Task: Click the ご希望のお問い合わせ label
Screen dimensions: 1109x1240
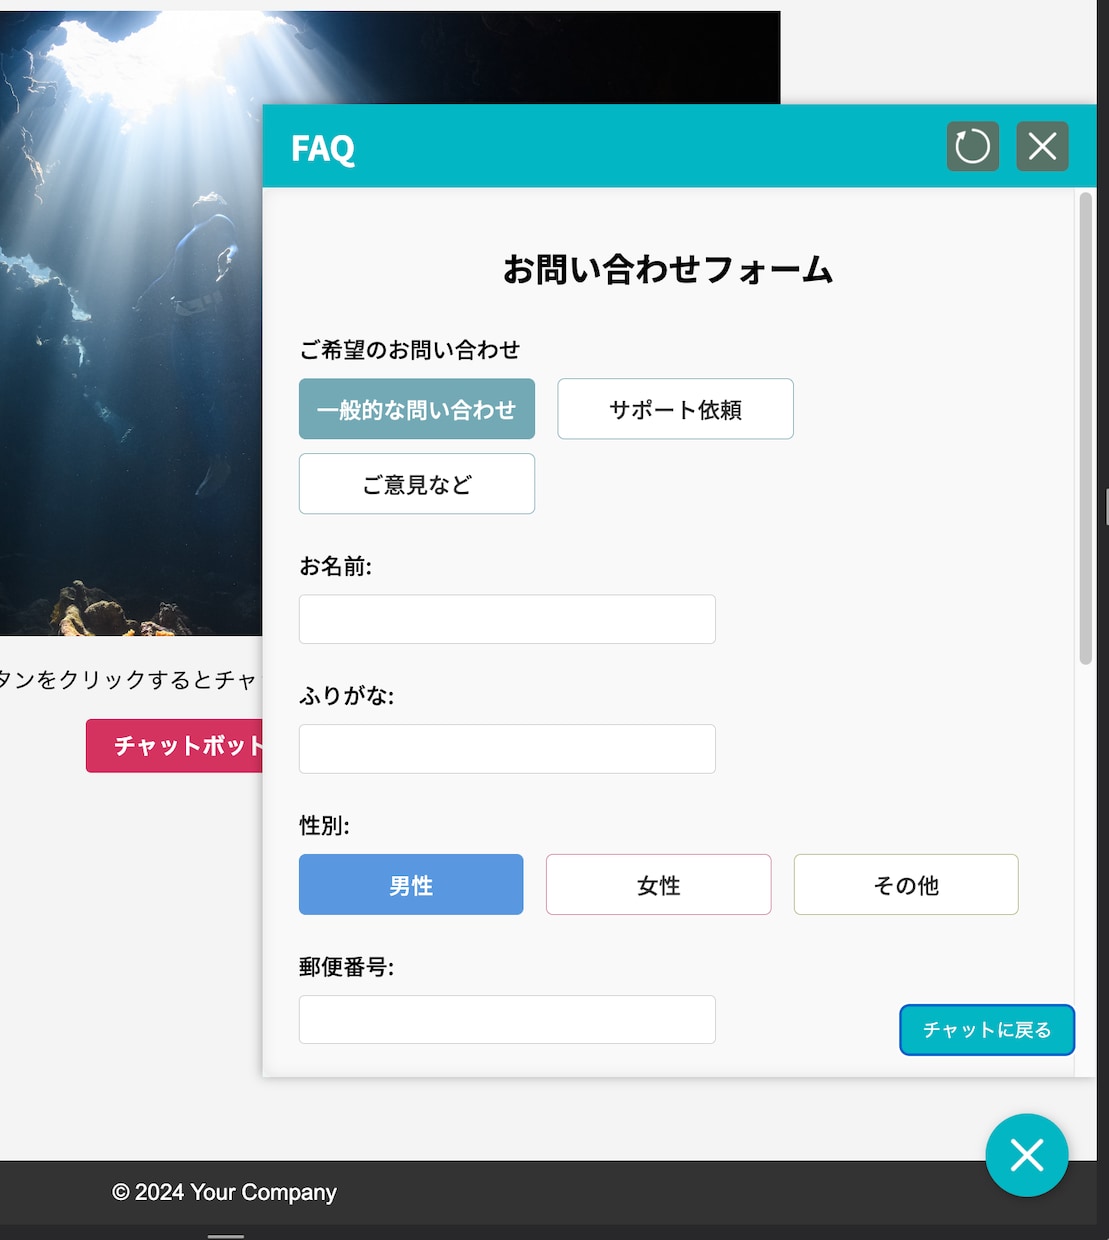Action: pos(410,350)
